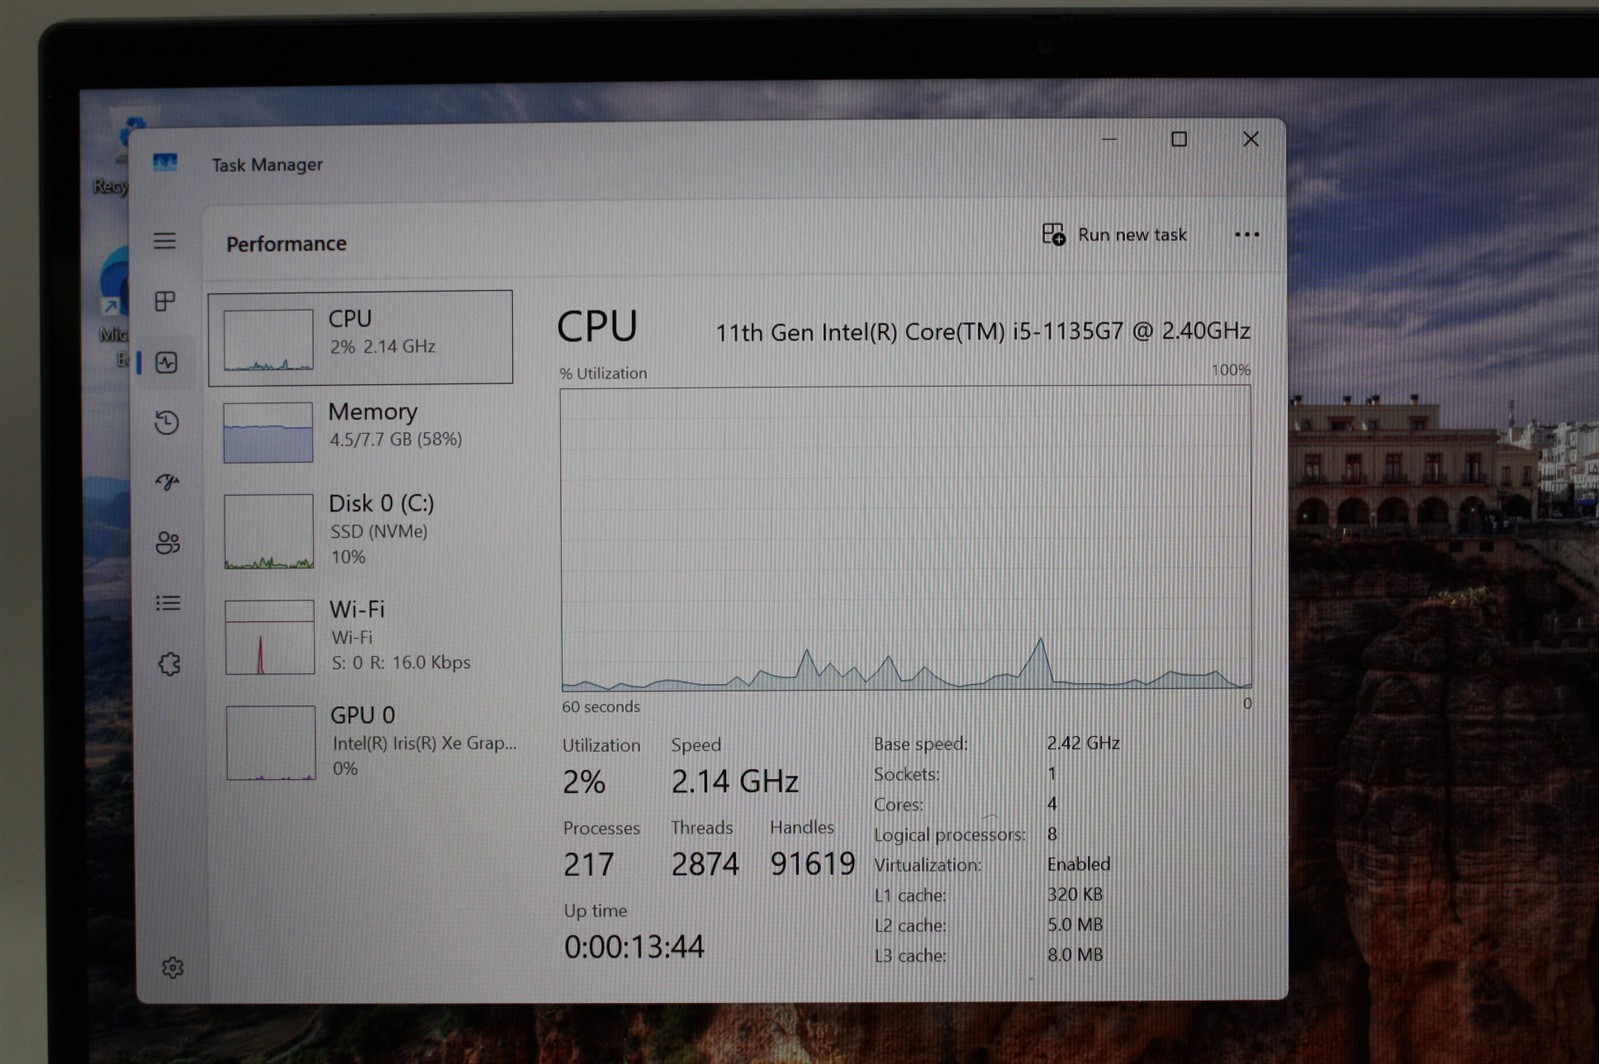Open the Details list sidebar icon
The height and width of the screenshot is (1064, 1599).
pos(168,603)
